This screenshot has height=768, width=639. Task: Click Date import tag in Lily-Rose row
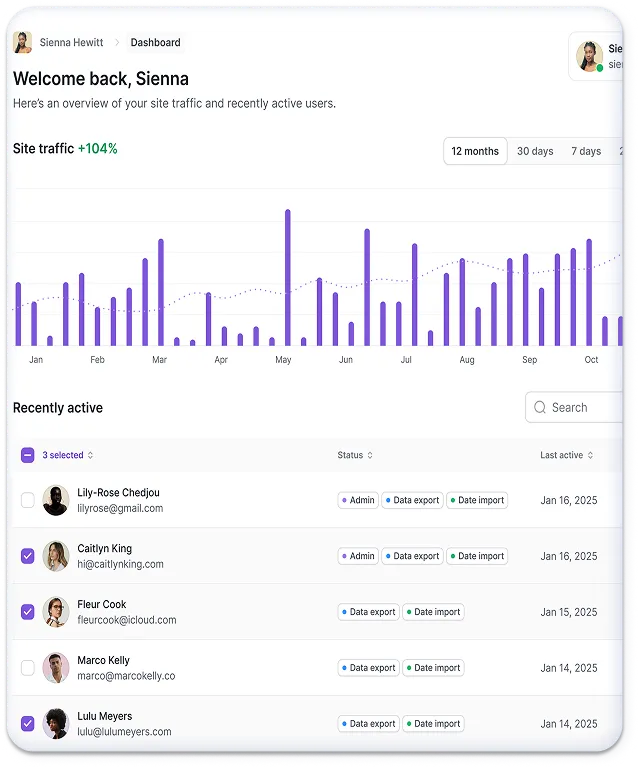tap(477, 500)
